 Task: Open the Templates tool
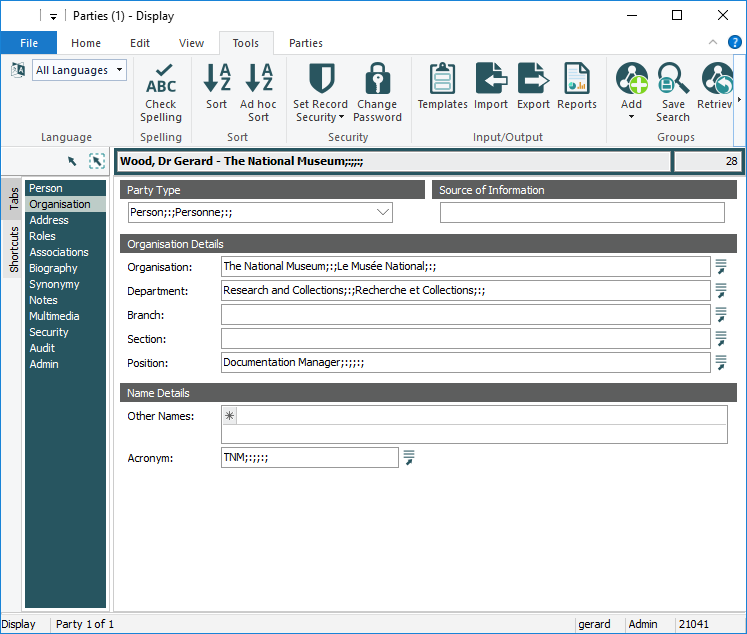[x=442, y=80]
